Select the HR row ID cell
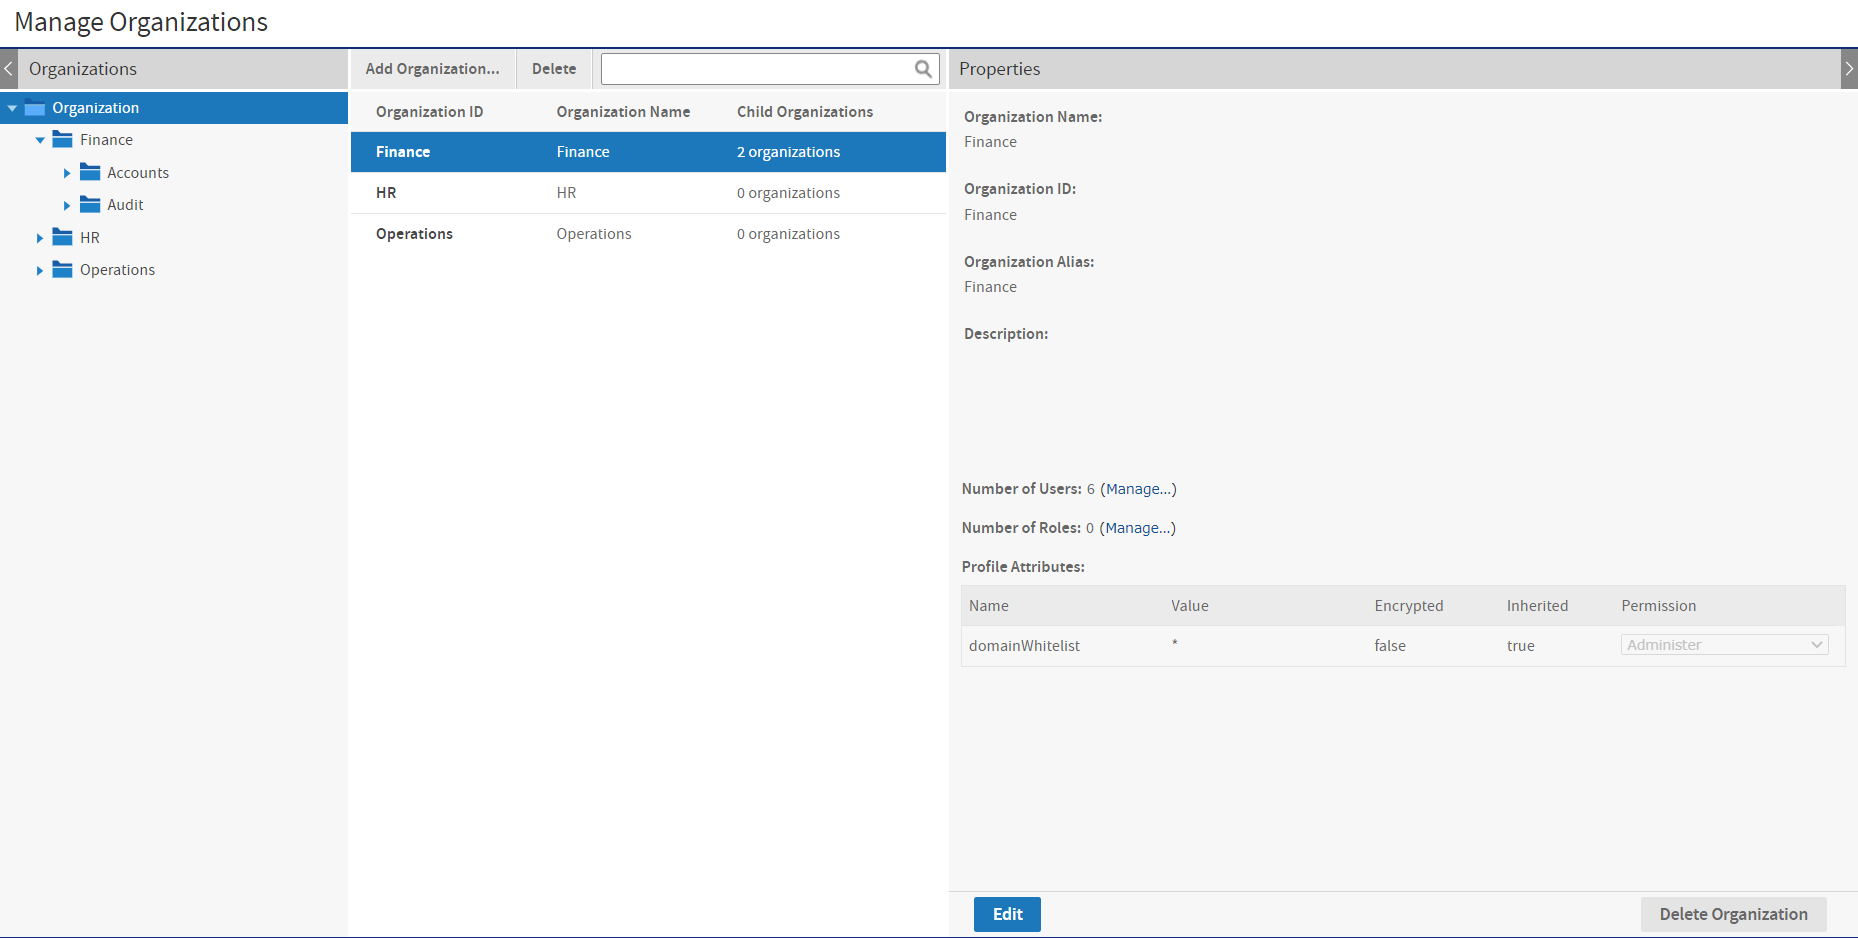 (x=386, y=193)
